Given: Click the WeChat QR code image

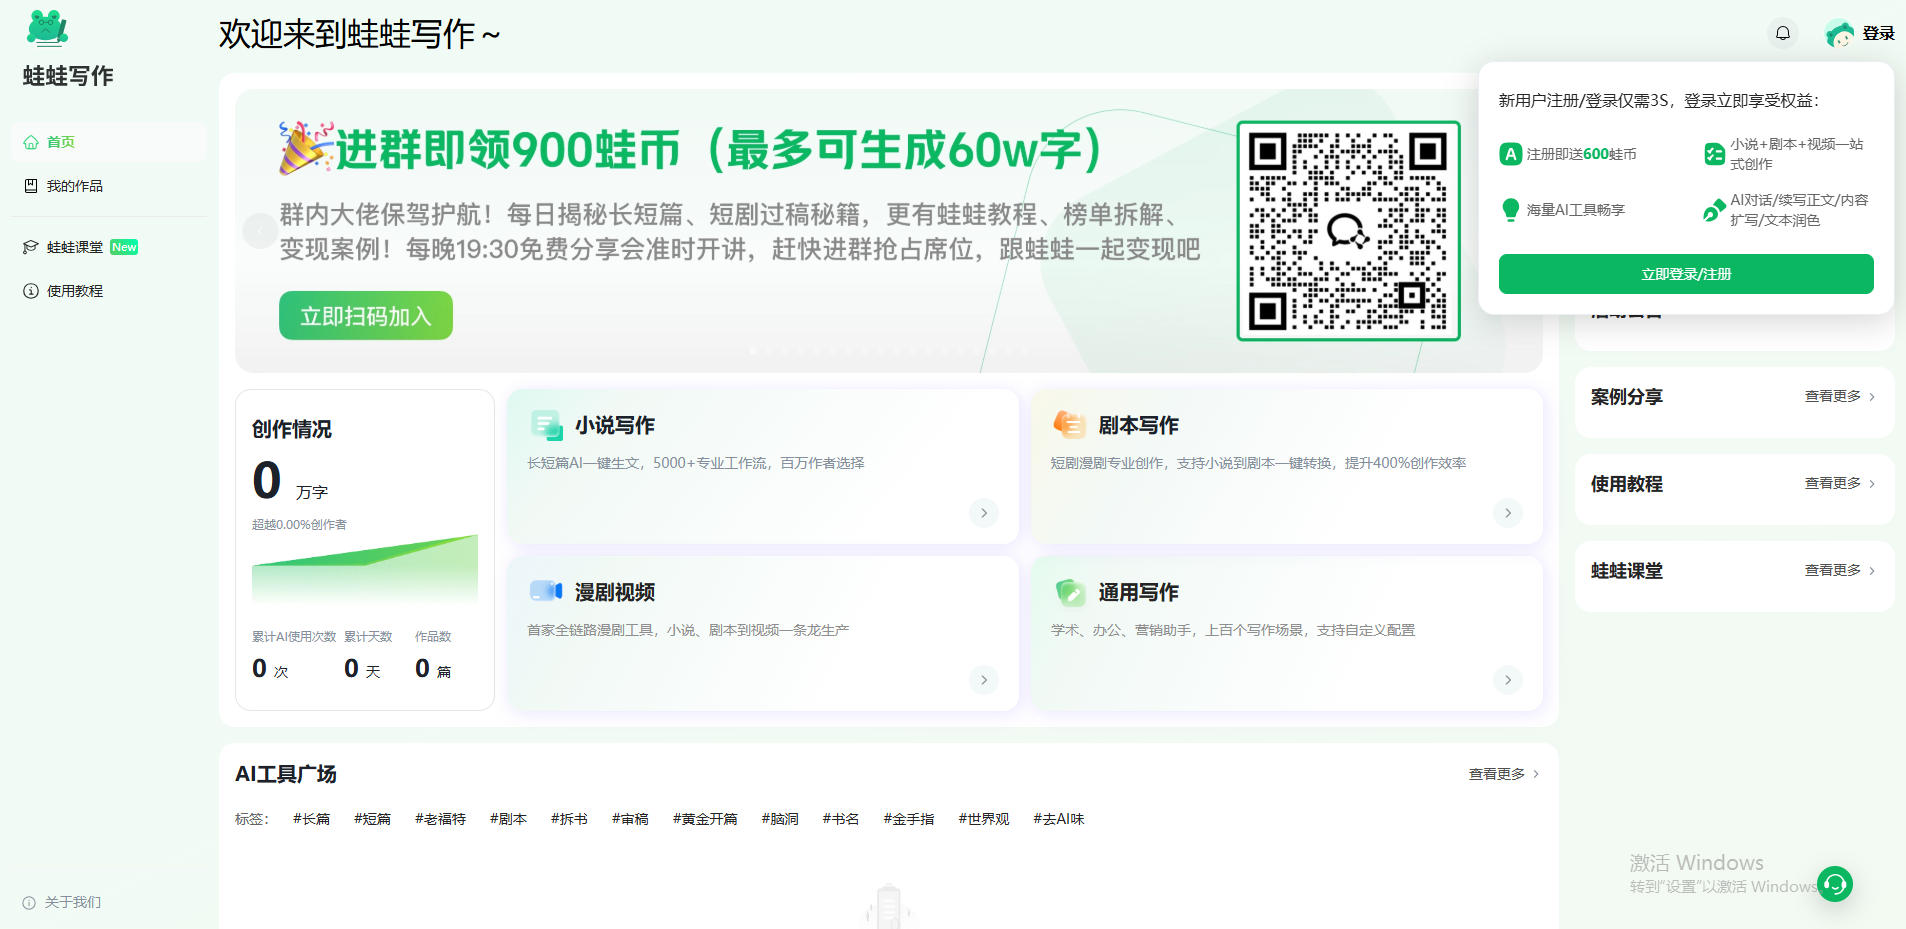Looking at the screenshot, I should (1348, 231).
